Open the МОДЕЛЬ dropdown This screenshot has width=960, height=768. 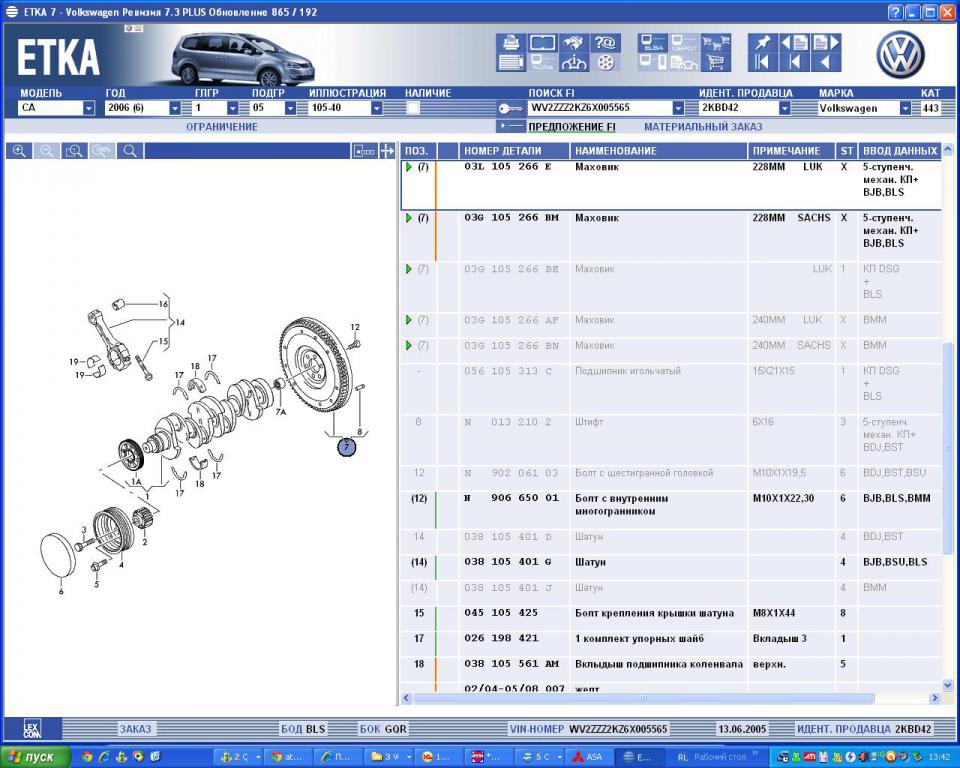(x=89, y=108)
